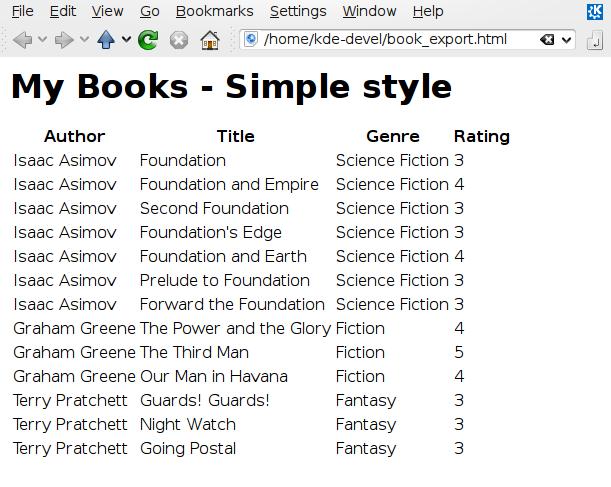Open the Settings menu

pyautogui.click(x=298, y=11)
